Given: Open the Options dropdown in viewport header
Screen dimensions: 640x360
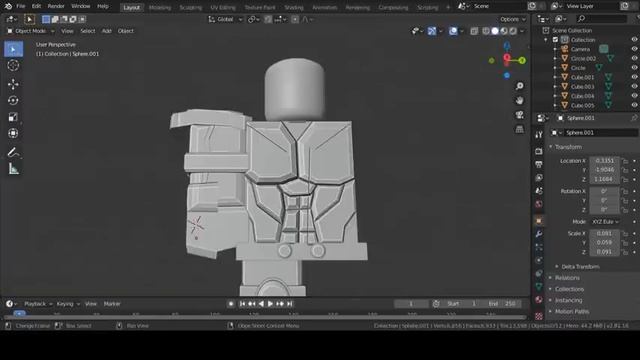Looking at the screenshot, I should pyautogui.click(x=513, y=19).
